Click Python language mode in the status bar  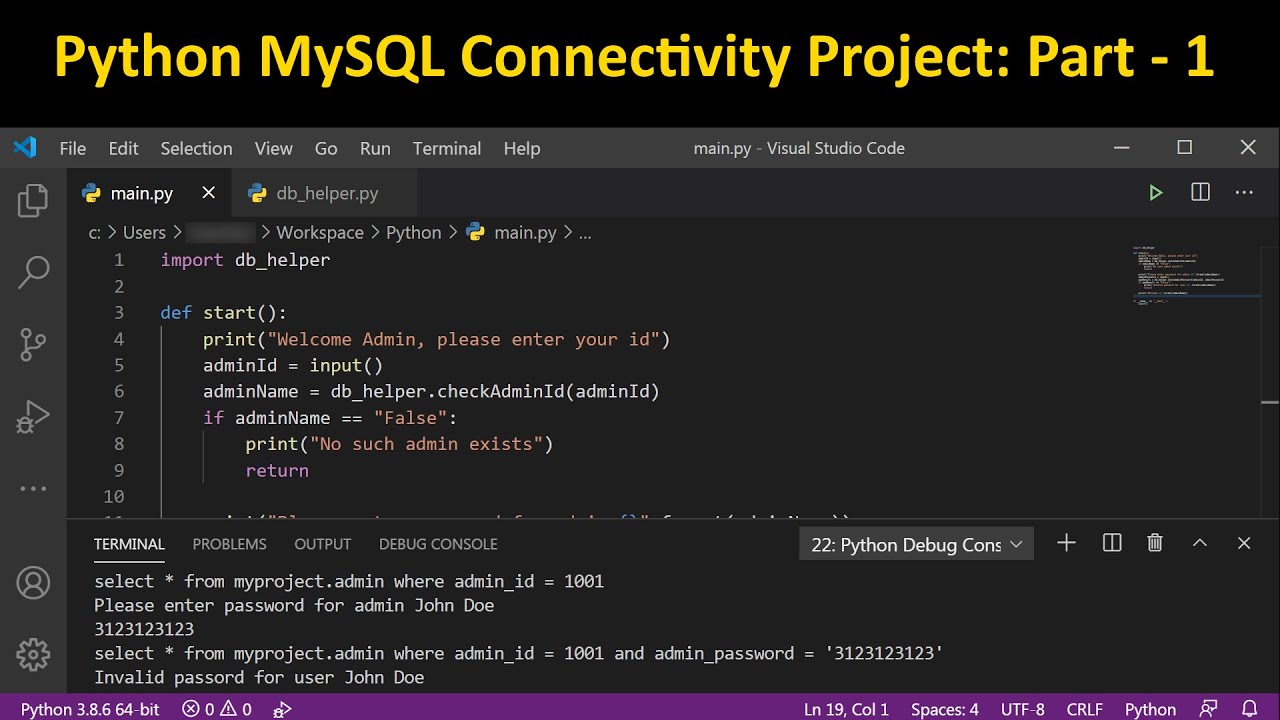click(1150, 709)
